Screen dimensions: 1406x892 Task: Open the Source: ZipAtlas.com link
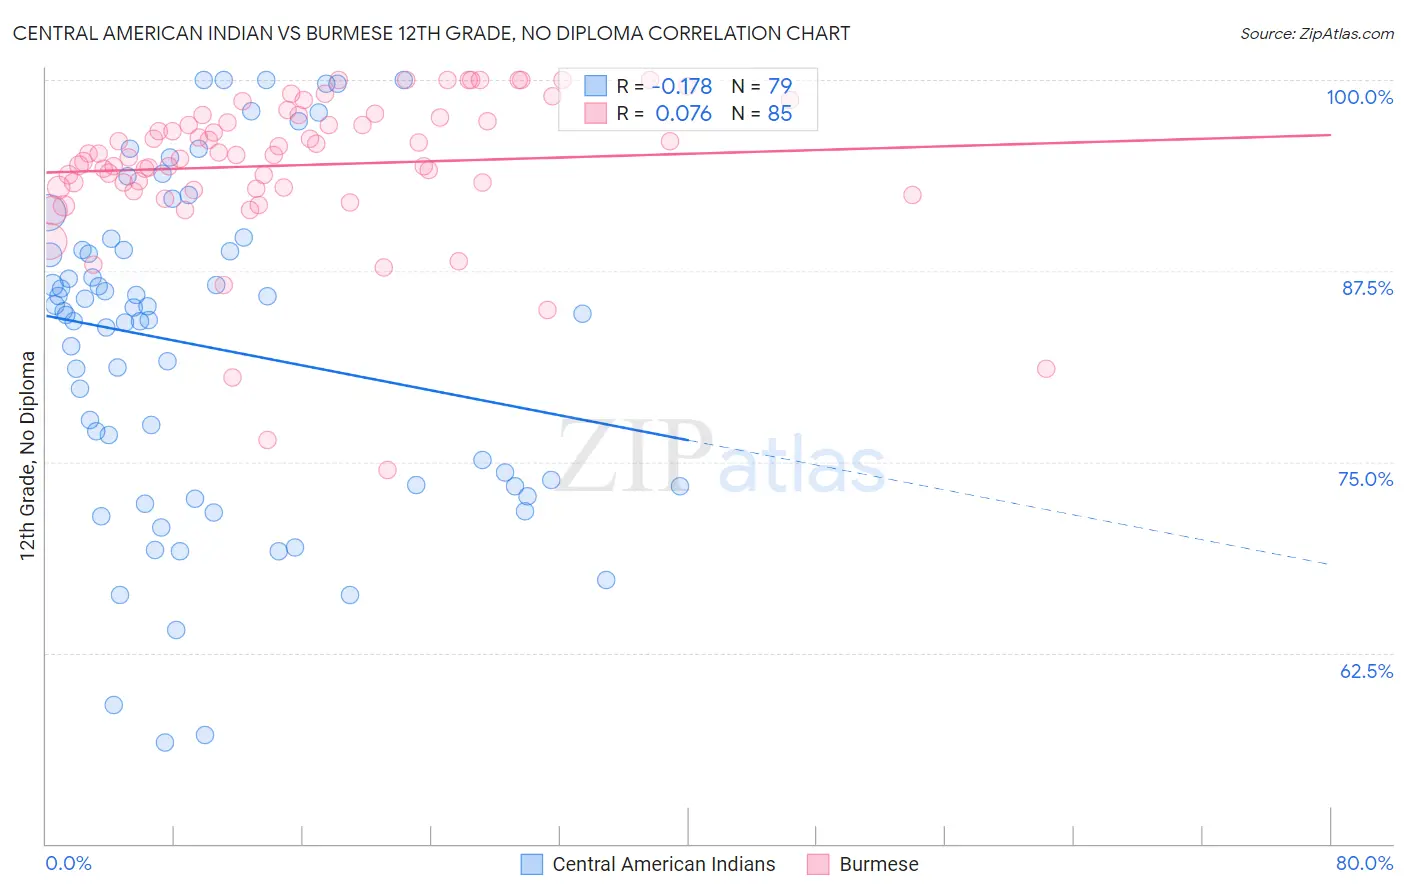tap(1317, 33)
